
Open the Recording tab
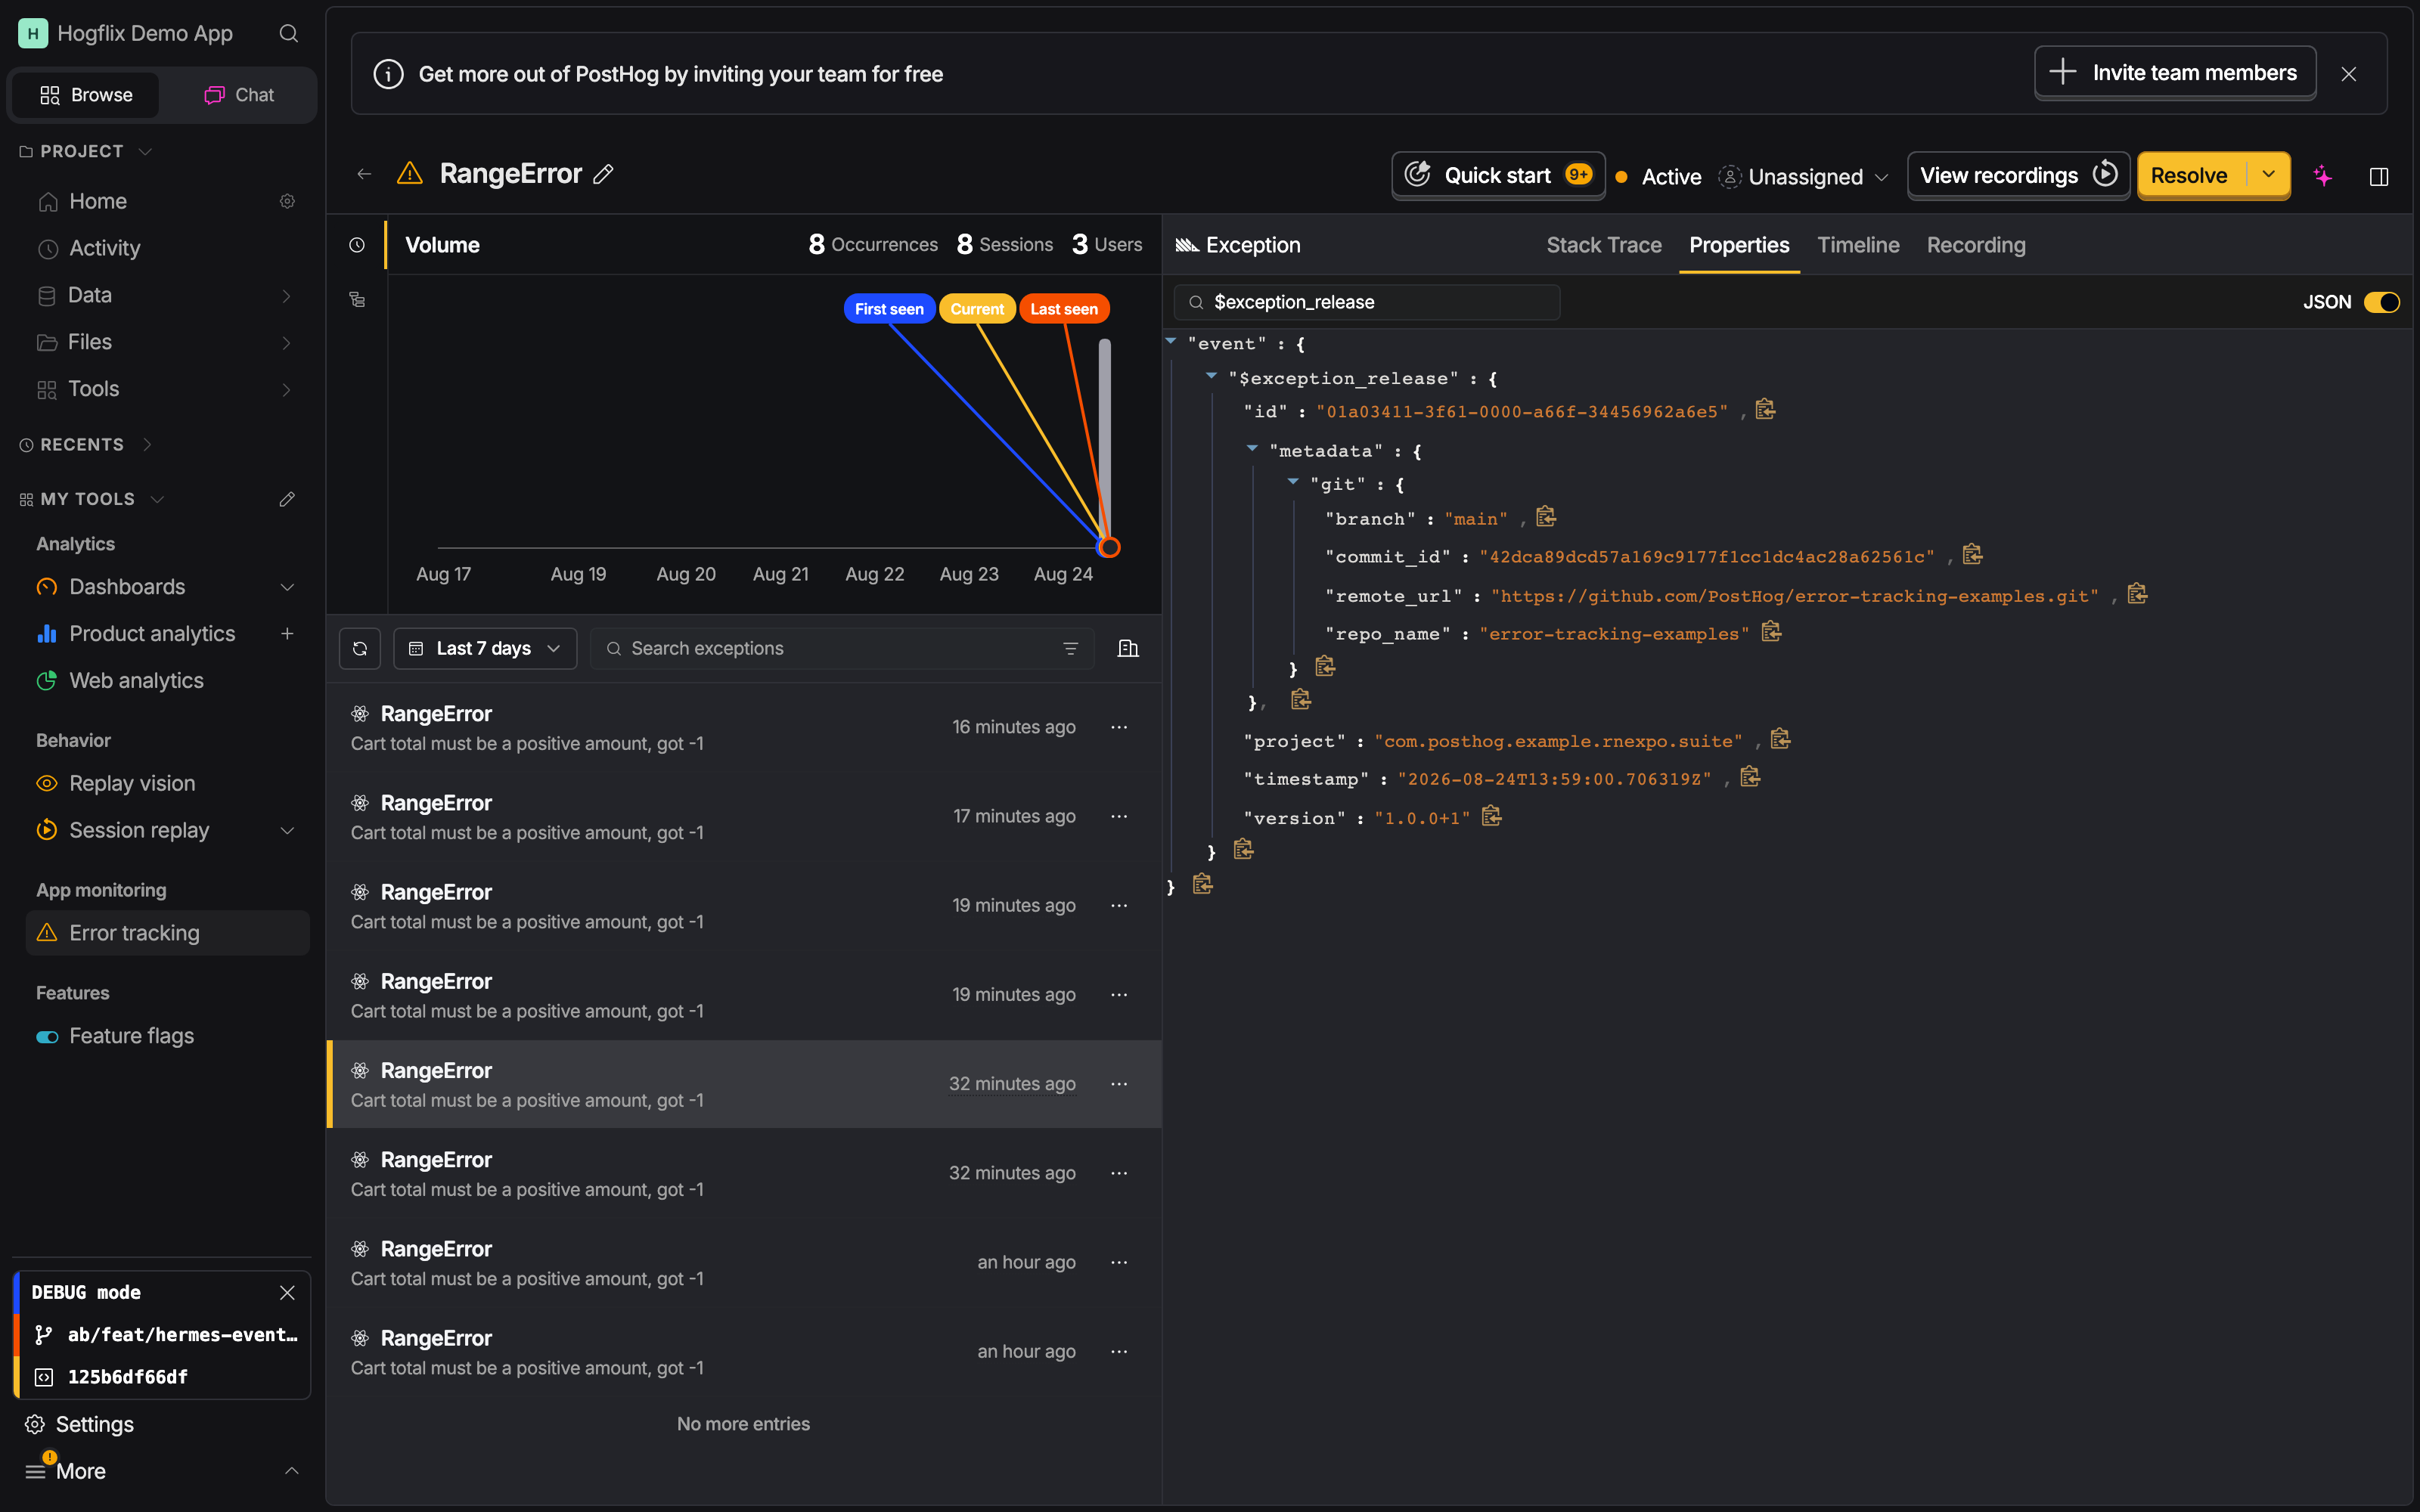click(1976, 245)
